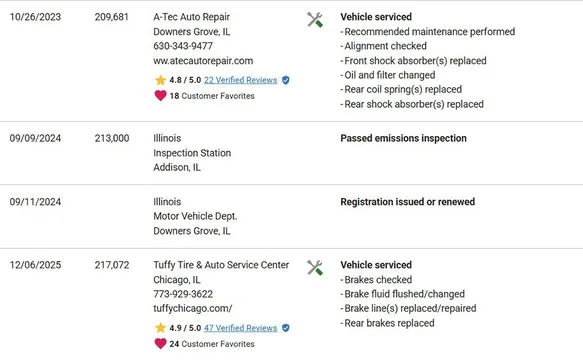Click the Passed emissions inspection entry

point(403,138)
